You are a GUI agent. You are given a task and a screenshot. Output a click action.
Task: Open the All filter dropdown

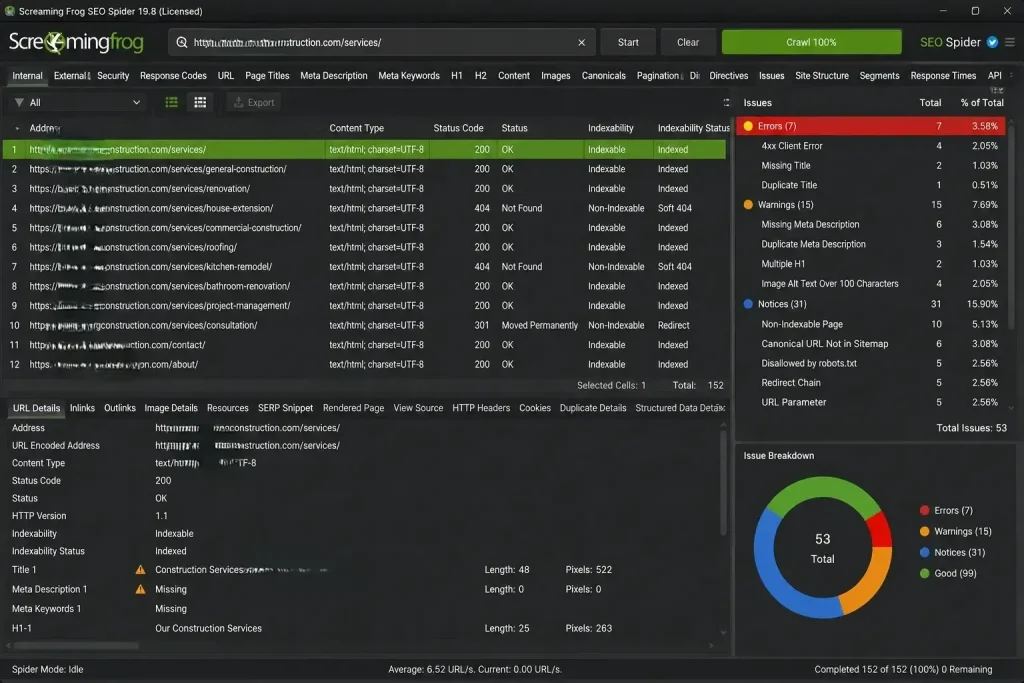click(x=78, y=103)
